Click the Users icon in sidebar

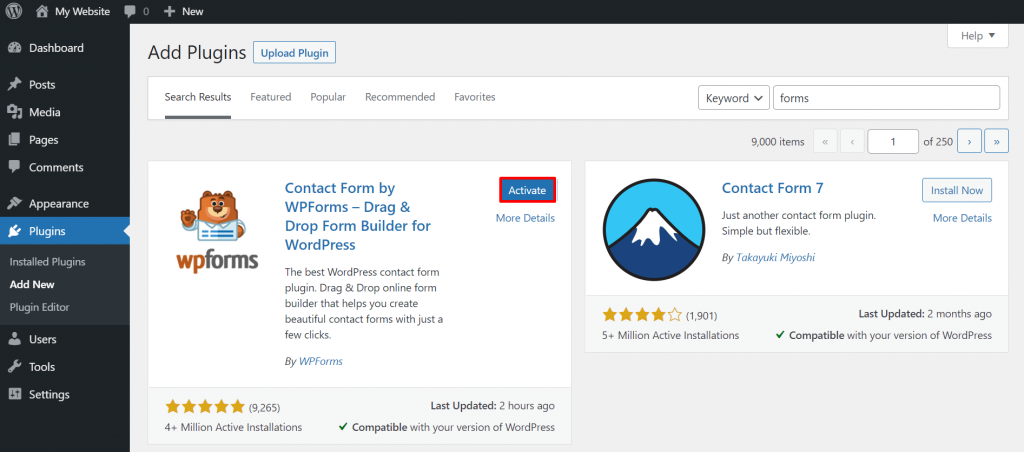click(14, 339)
